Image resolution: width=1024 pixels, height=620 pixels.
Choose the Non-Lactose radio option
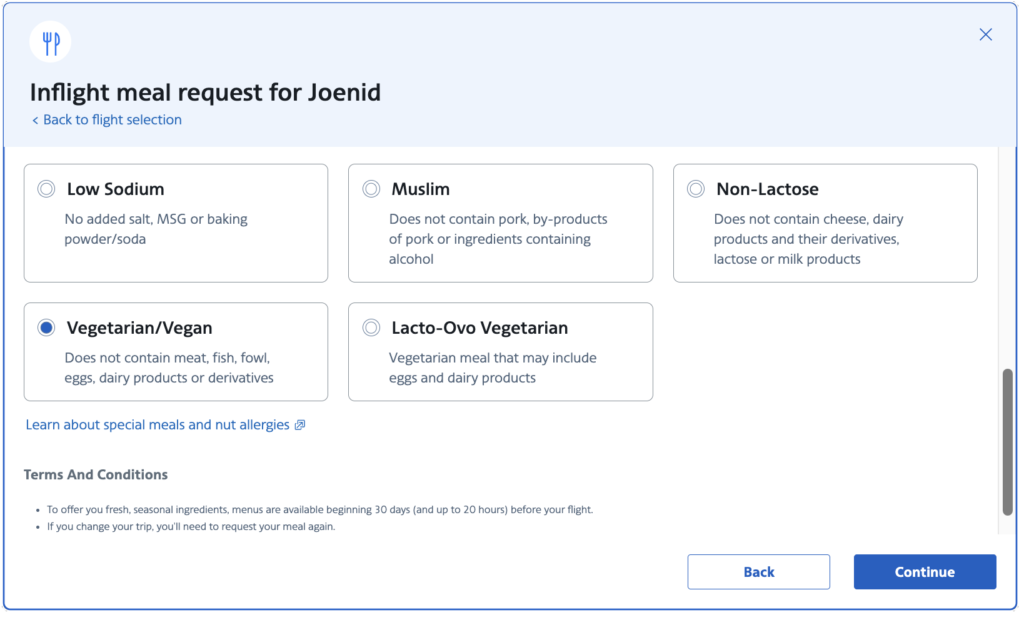tap(696, 189)
